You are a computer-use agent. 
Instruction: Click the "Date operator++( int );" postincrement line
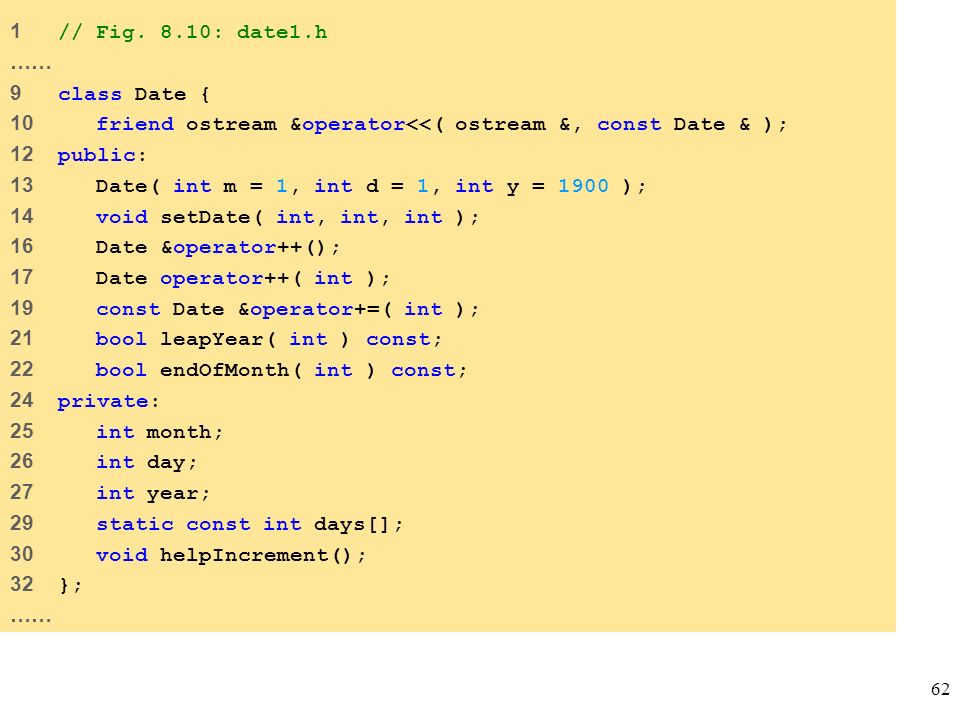(x=242, y=278)
